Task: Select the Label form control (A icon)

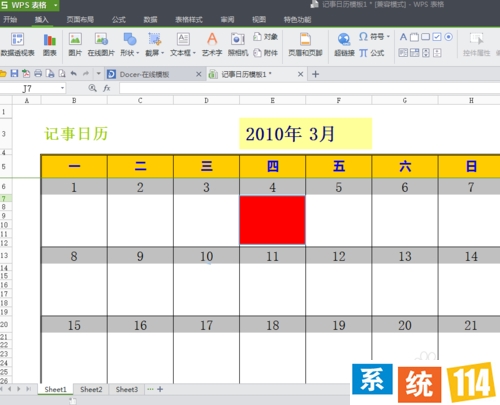Action: [x=403, y=37]
